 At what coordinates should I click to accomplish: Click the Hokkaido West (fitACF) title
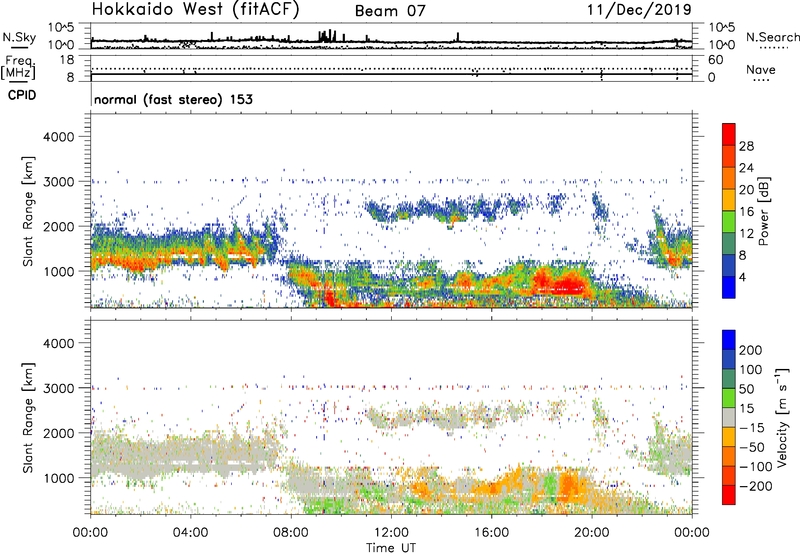(x=195, y=10)
